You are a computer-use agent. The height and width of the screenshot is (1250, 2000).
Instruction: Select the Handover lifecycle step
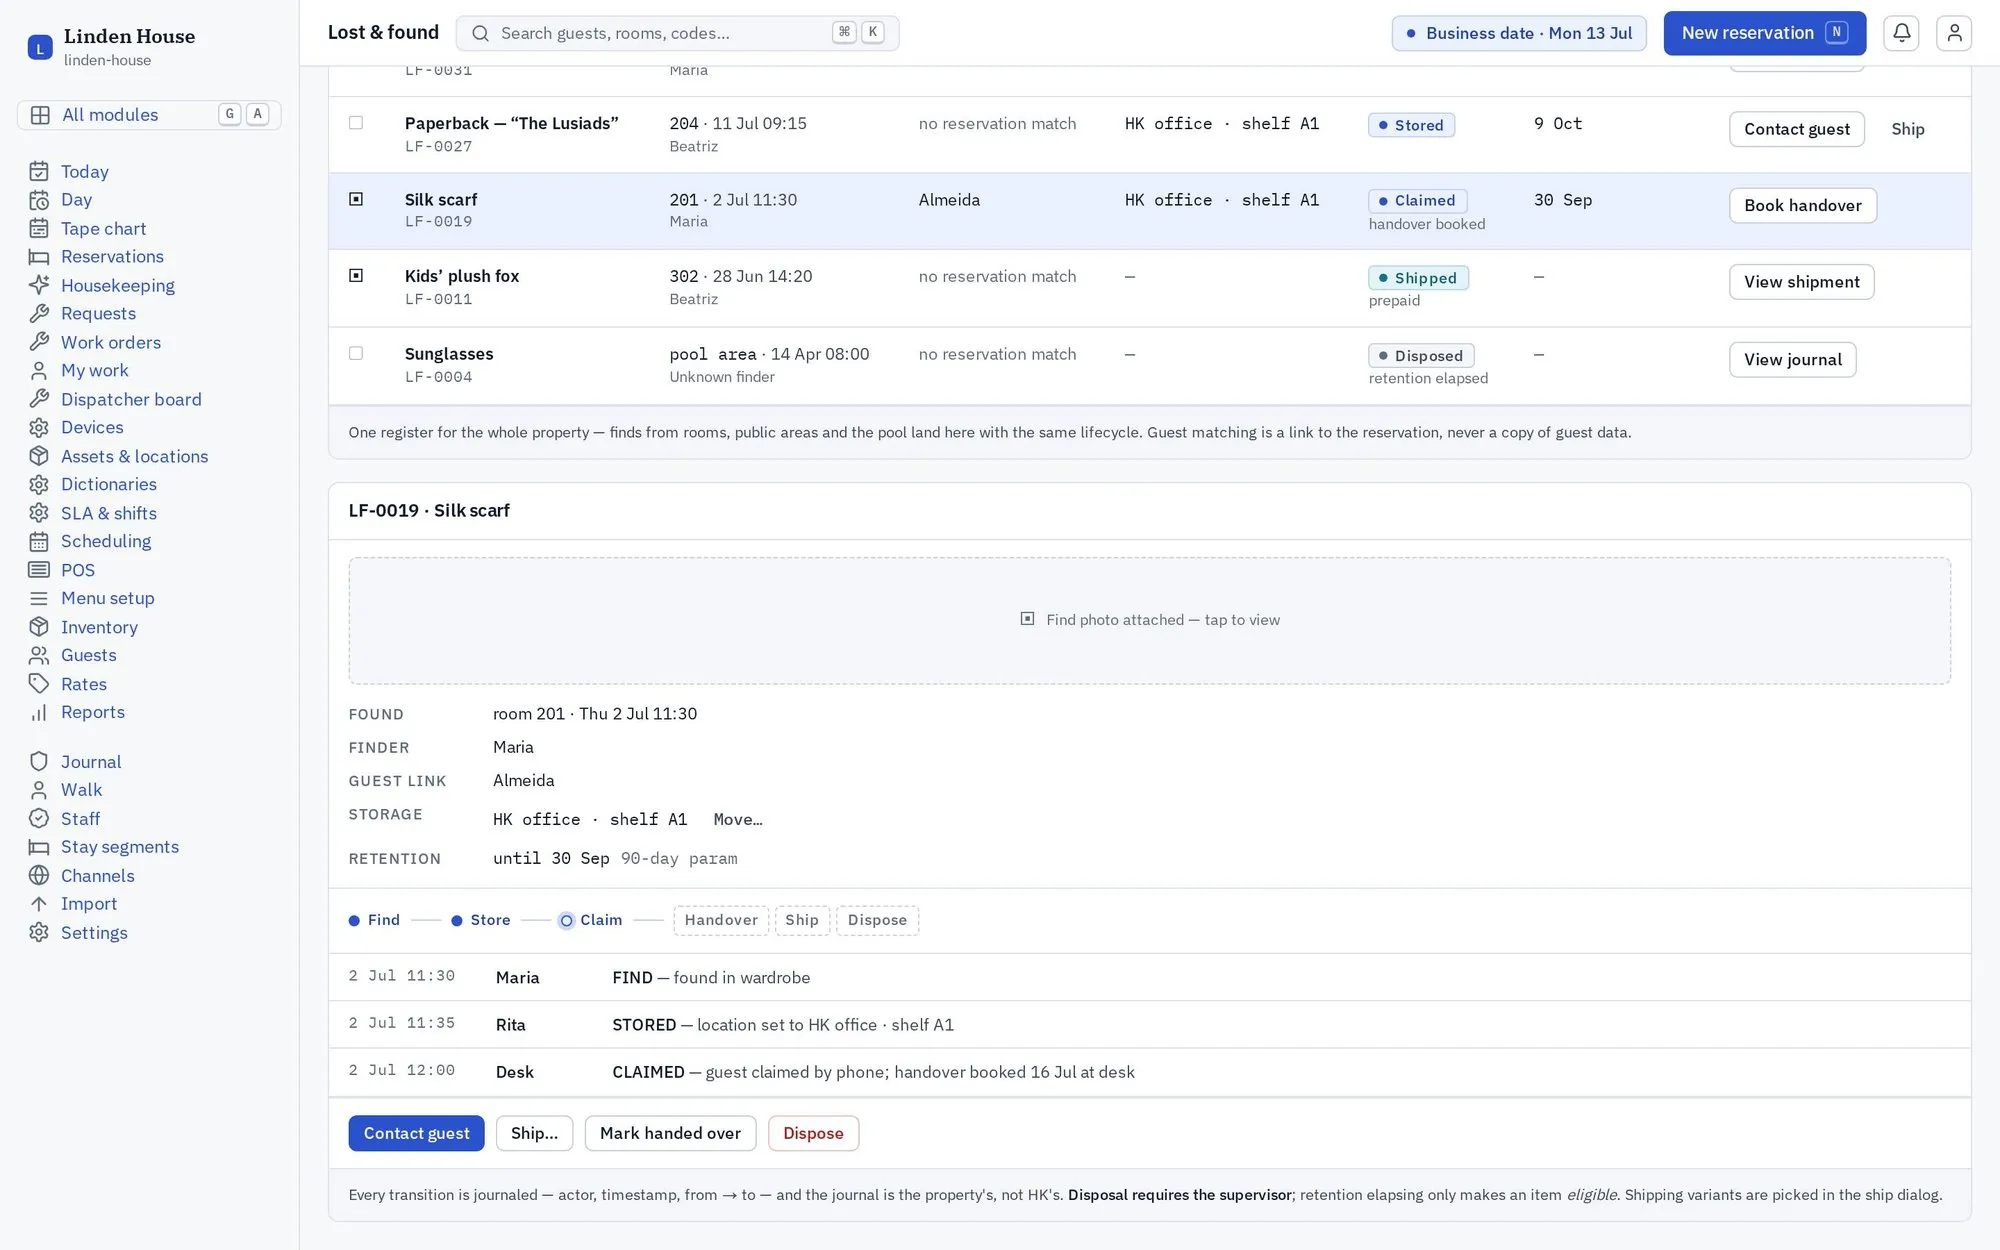tap(721, 920)
